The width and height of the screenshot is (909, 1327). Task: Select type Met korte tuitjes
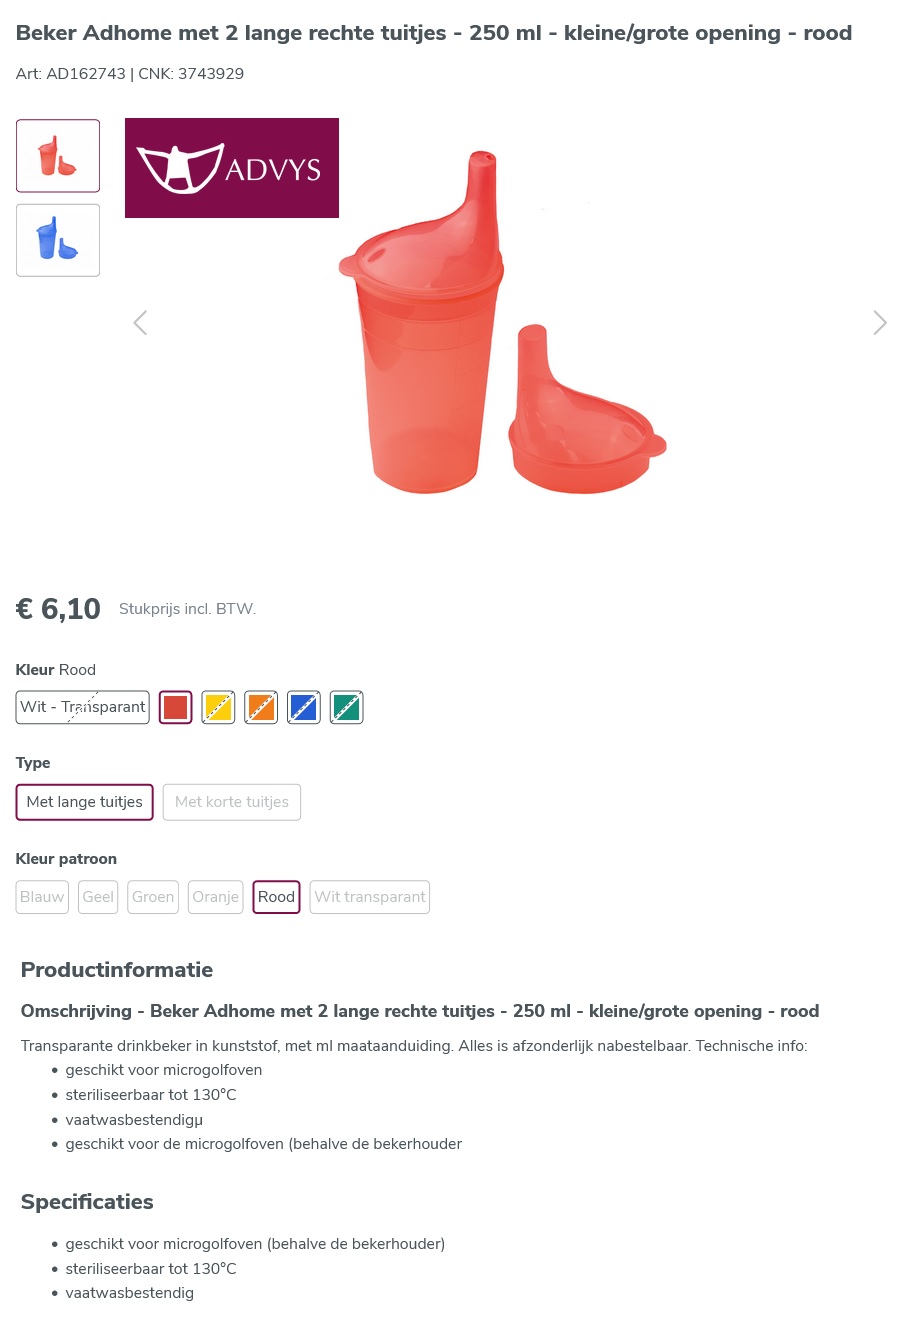tap(232, 802)
